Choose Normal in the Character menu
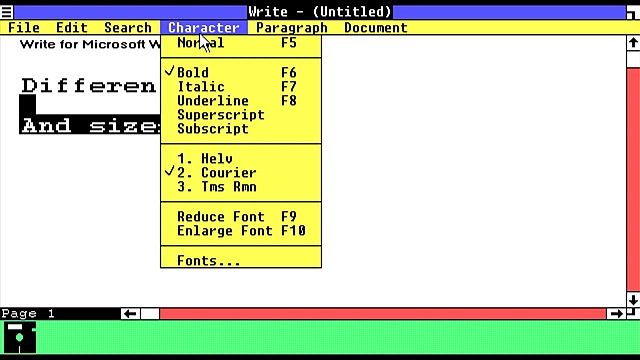Screen dimensions: 640x360 [241, 43]
